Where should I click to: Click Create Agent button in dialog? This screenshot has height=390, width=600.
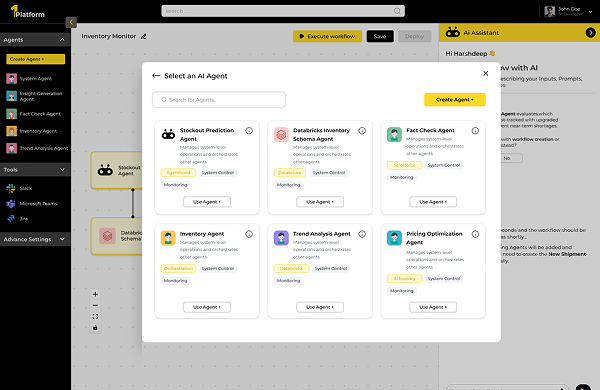[455, 100]
